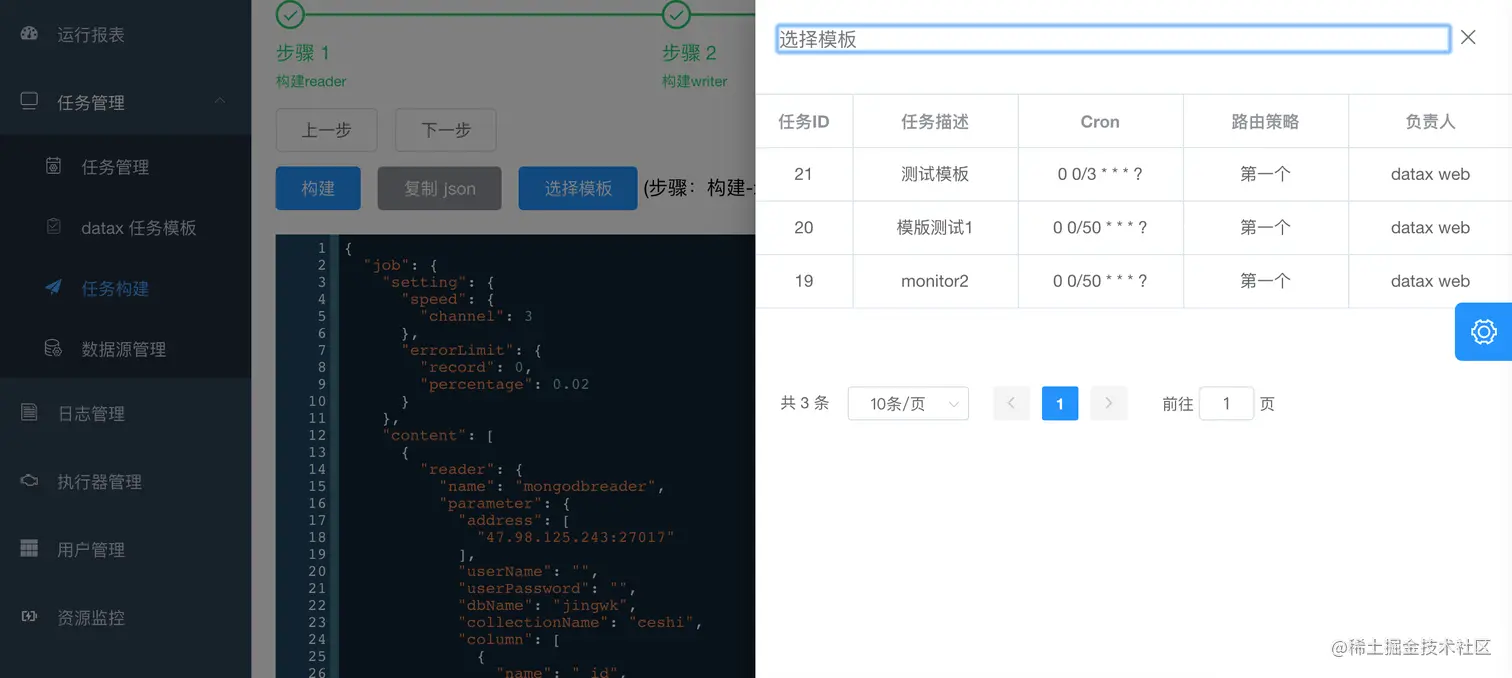Screen dimensions: 1512x678
Task: Click the cron cell 0 0/3 * * * ?
Action: (1100, 174)
